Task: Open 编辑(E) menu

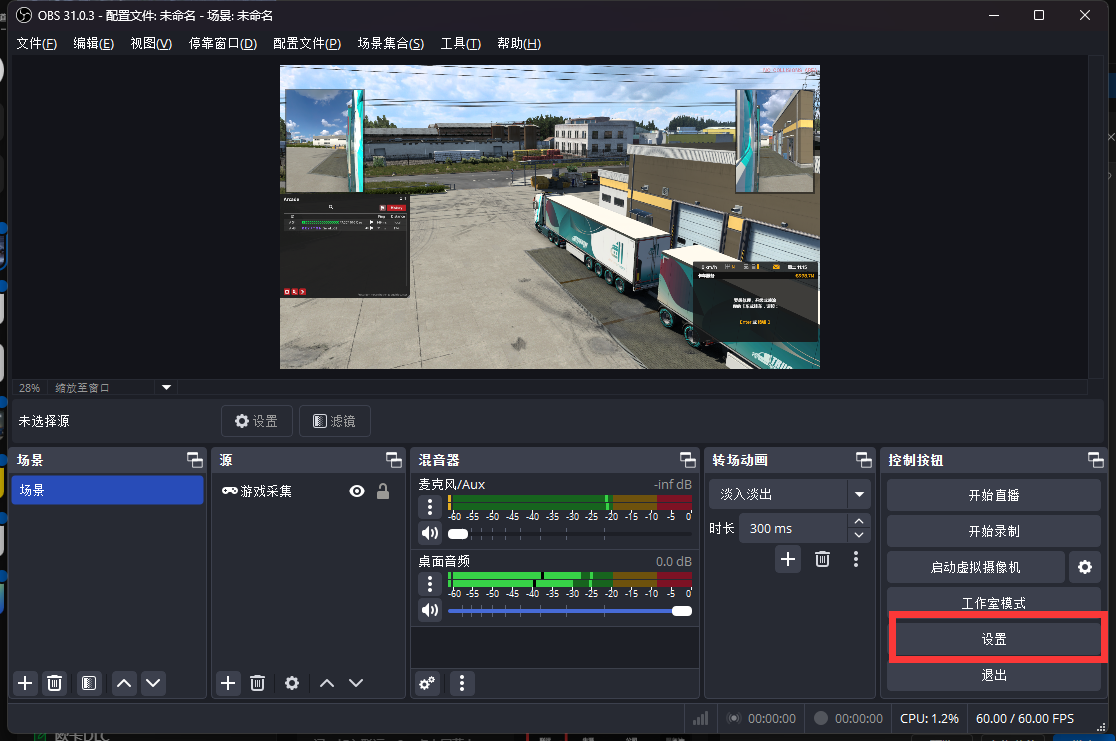Action: pos(93,43)
